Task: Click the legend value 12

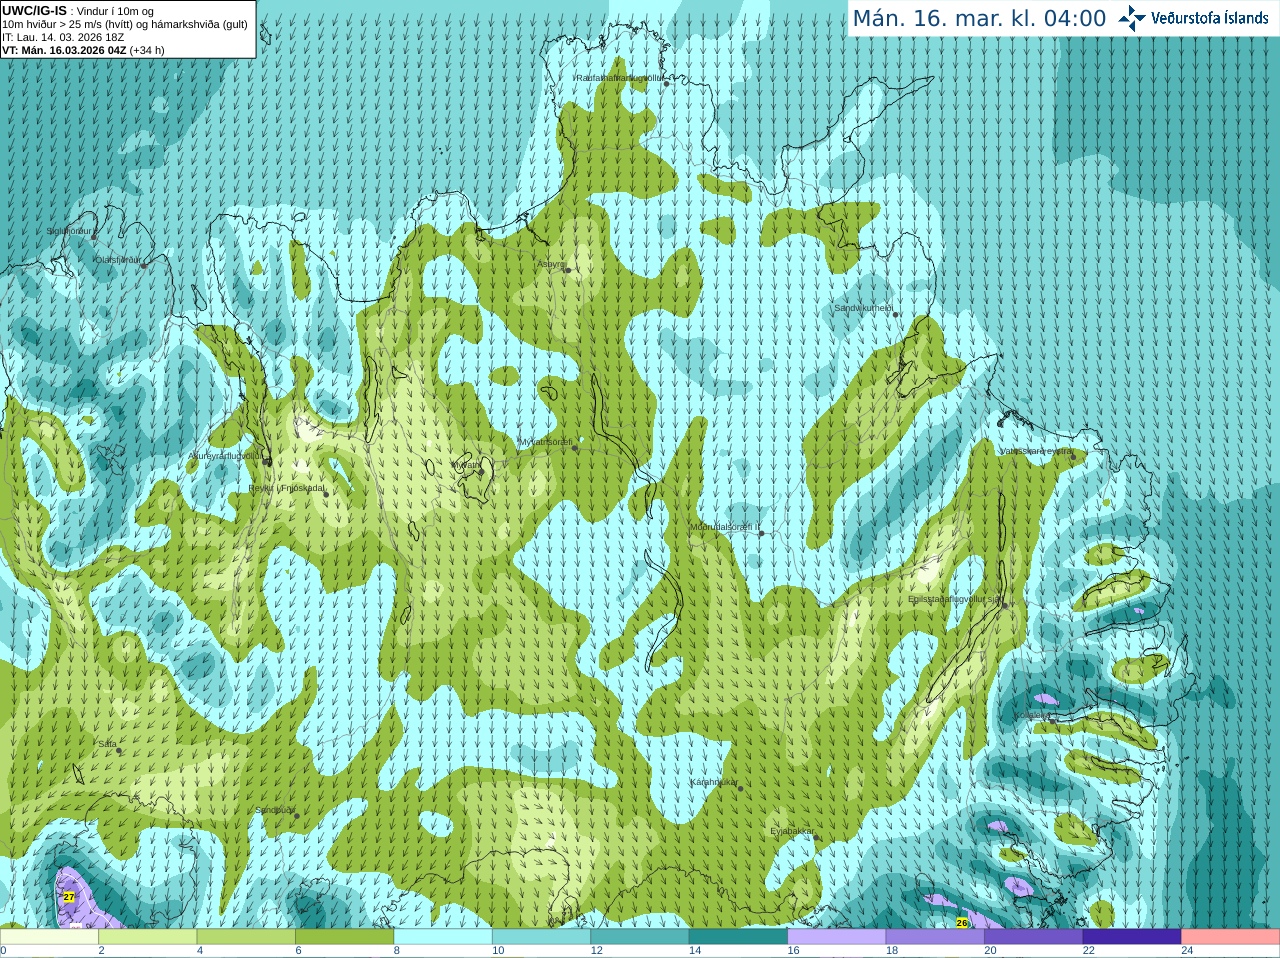Action: (596, 951)
